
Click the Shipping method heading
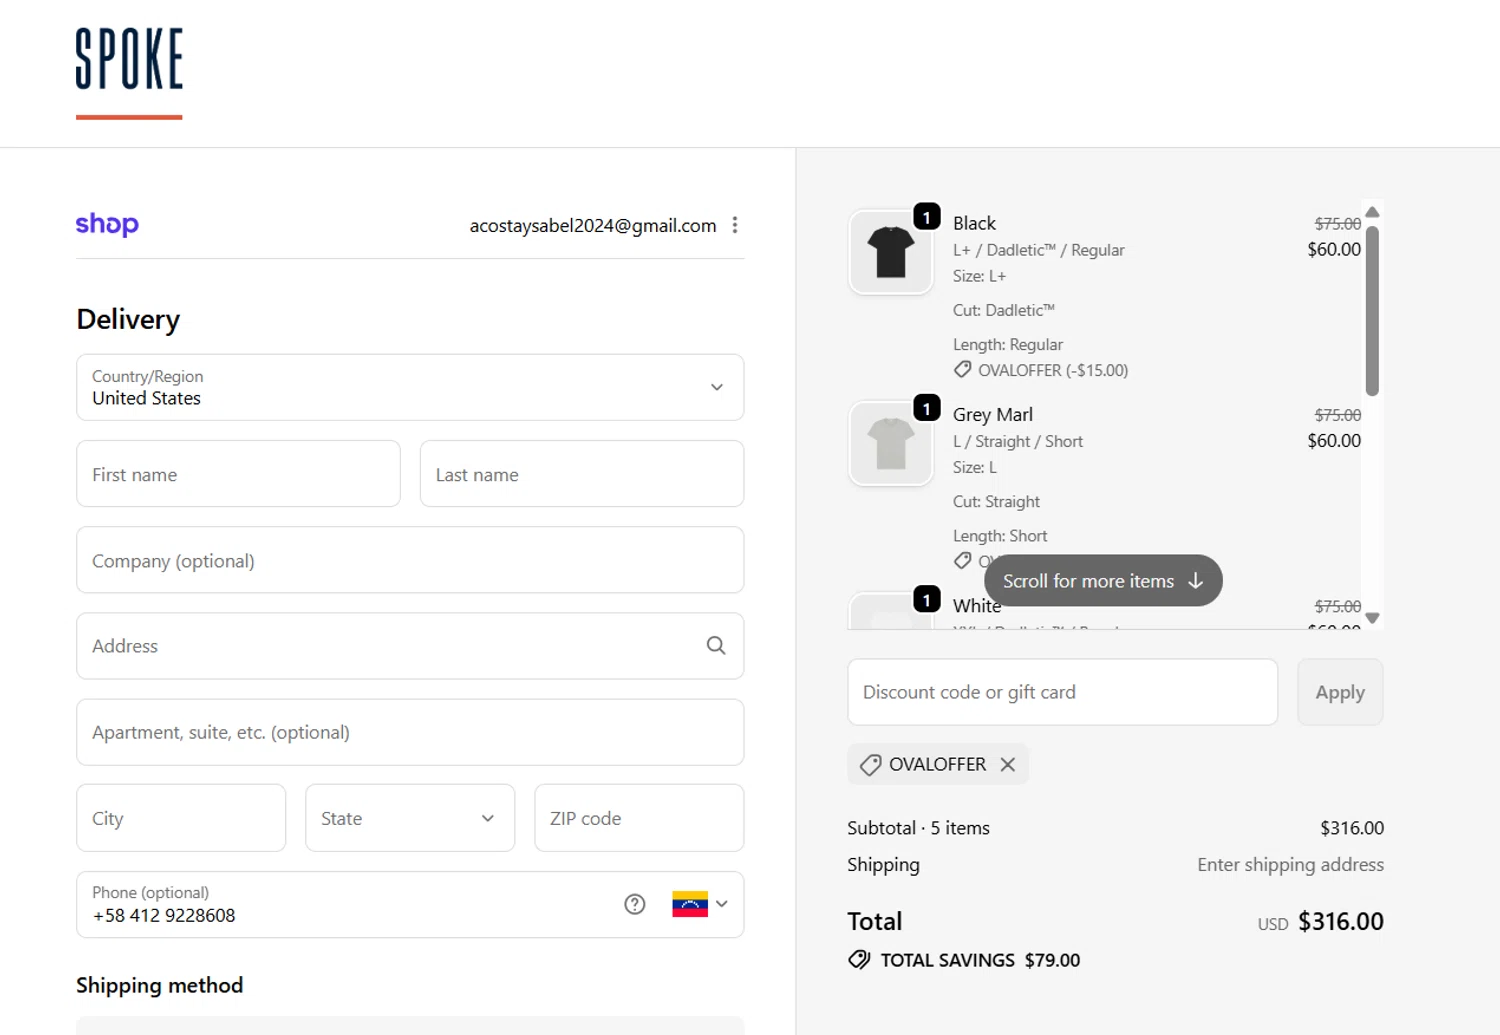tap(160, 985)
